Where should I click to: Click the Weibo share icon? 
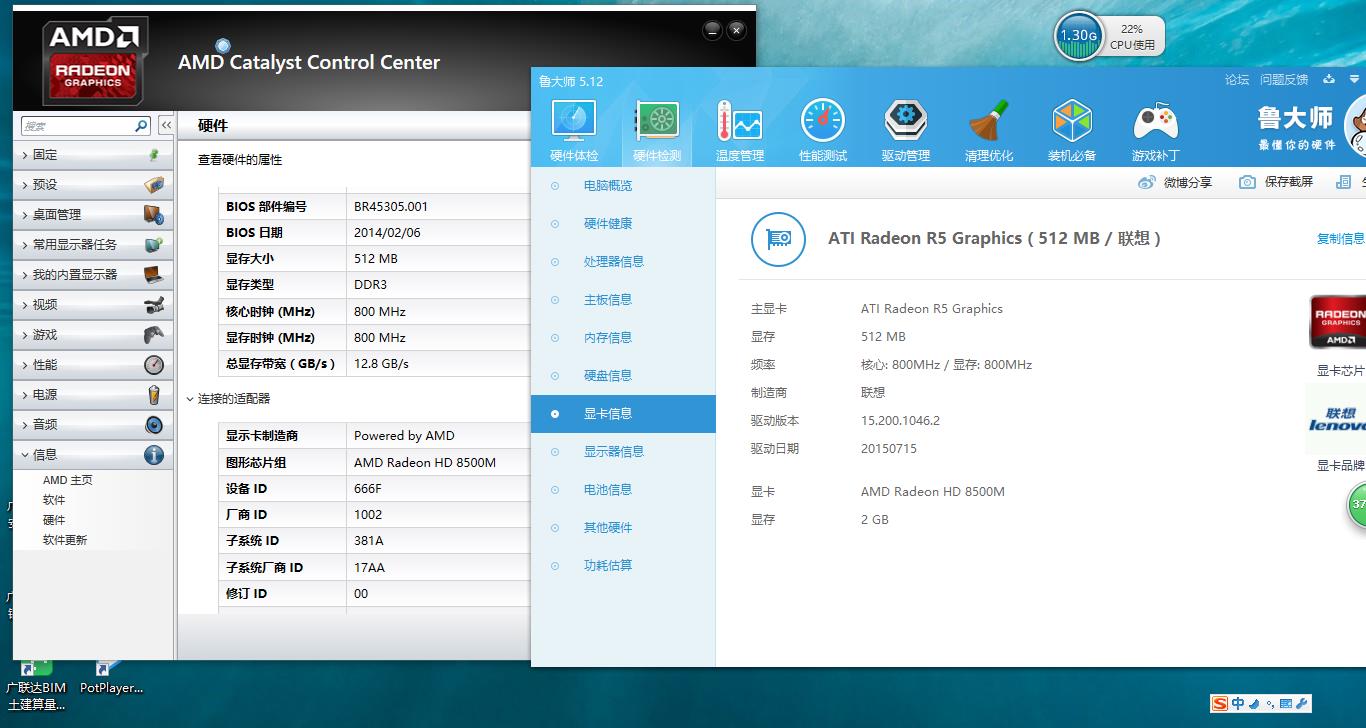[1147, 182]
